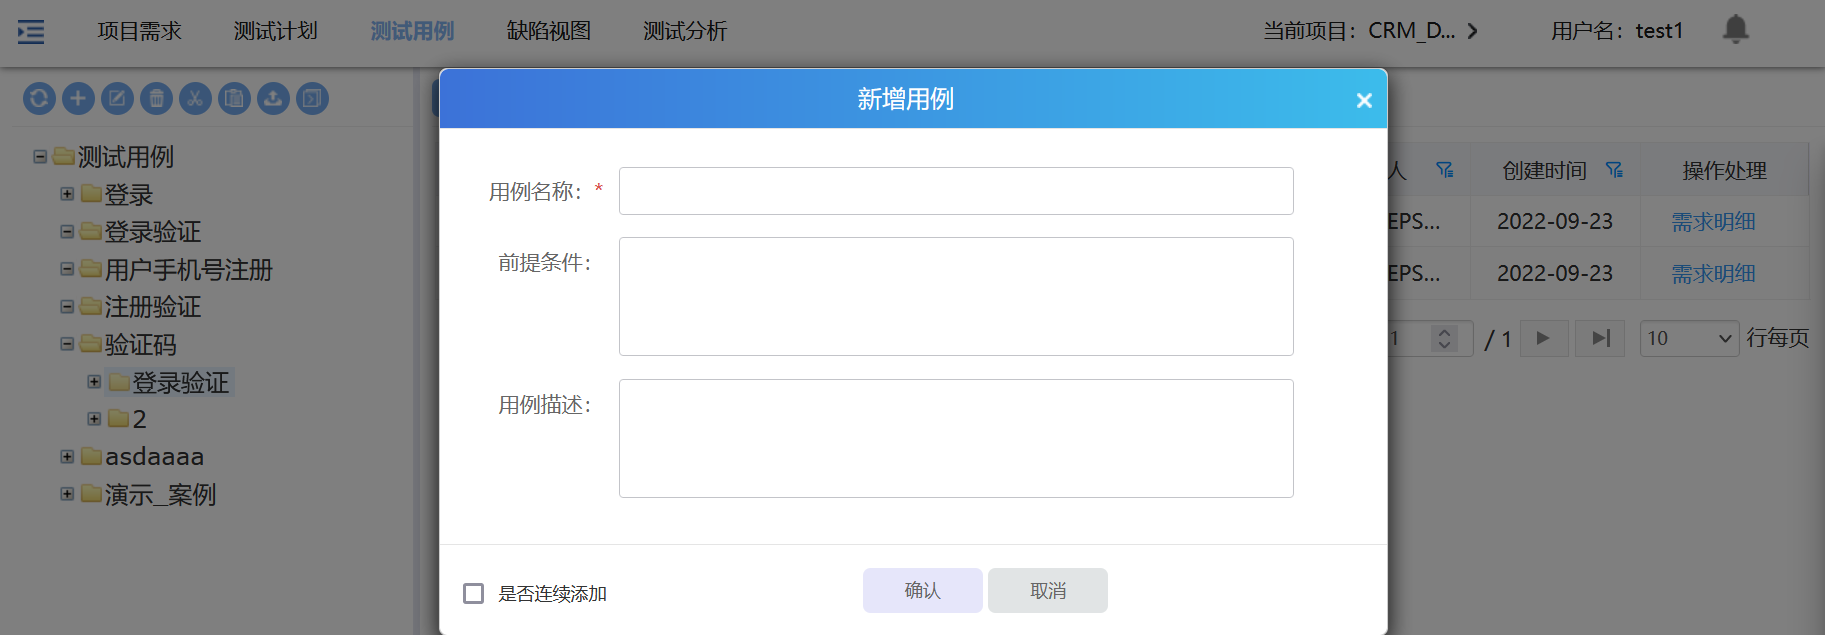Open the 缺陷视图 menu
Screen dimensions: 1825x635
pyautogui.click(x=549, y=31)
